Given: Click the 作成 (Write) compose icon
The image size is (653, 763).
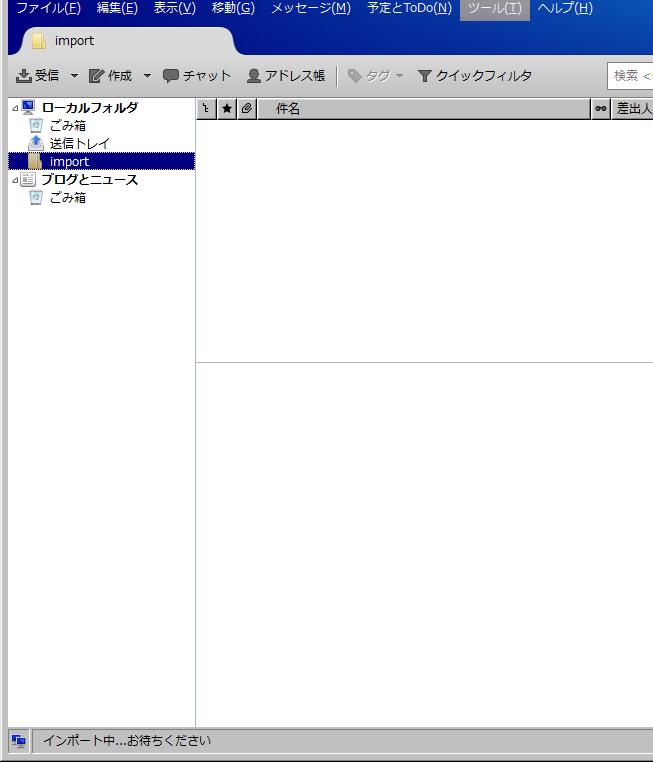Looking at the screenshot, I should [97, 76].
